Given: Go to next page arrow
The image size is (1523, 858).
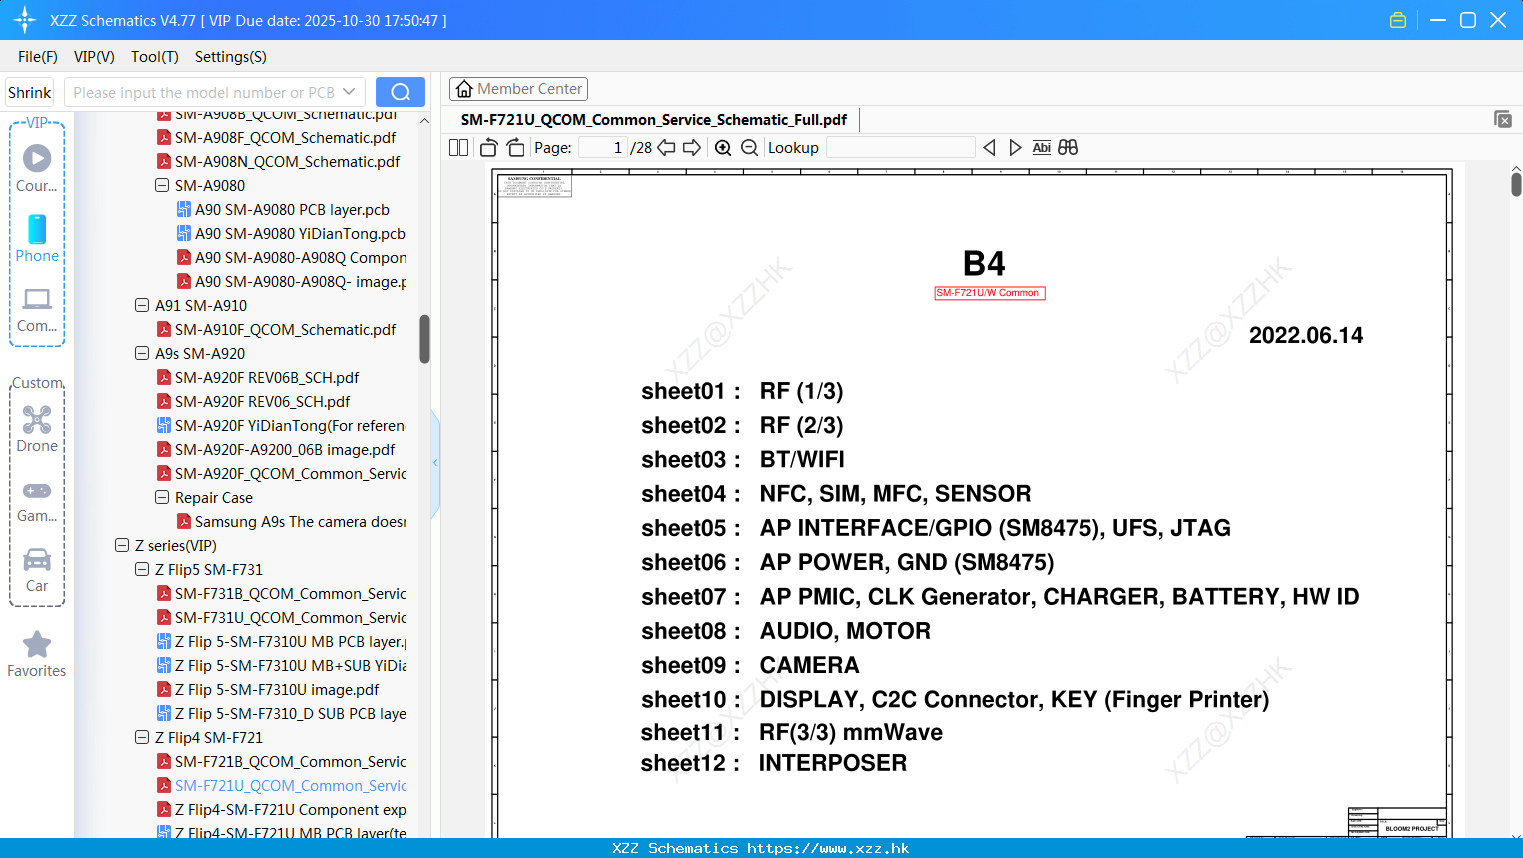Looking at the screenshot, I should pos(692,147).
